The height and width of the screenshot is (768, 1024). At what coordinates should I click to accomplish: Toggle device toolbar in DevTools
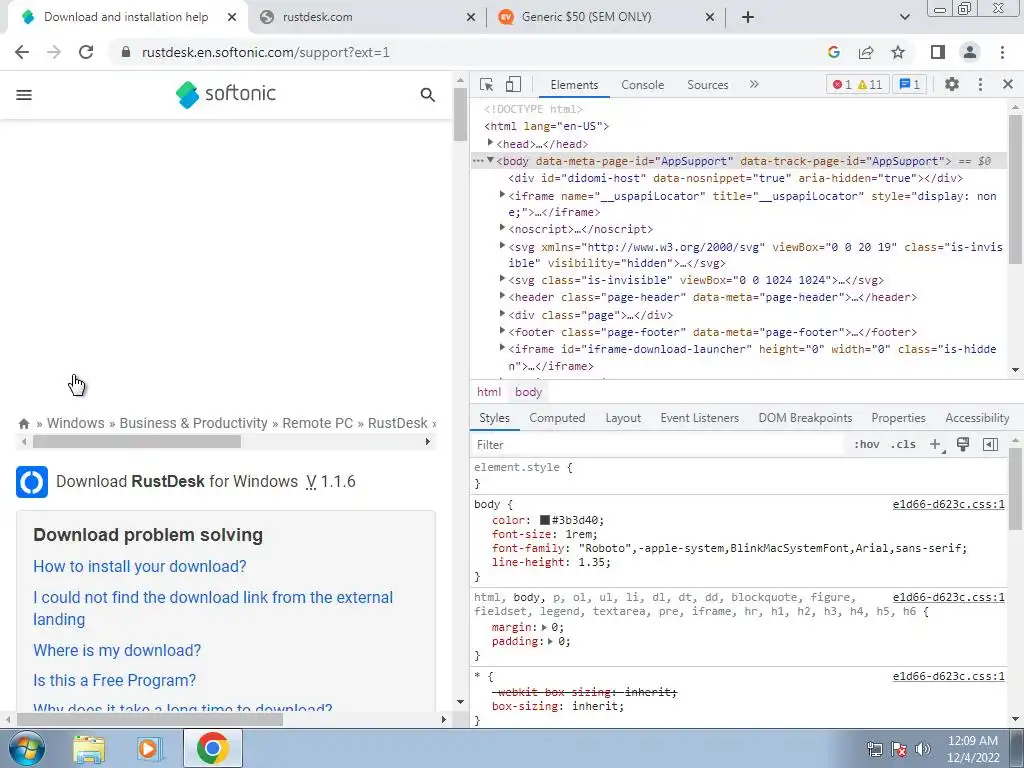(513, 84)
